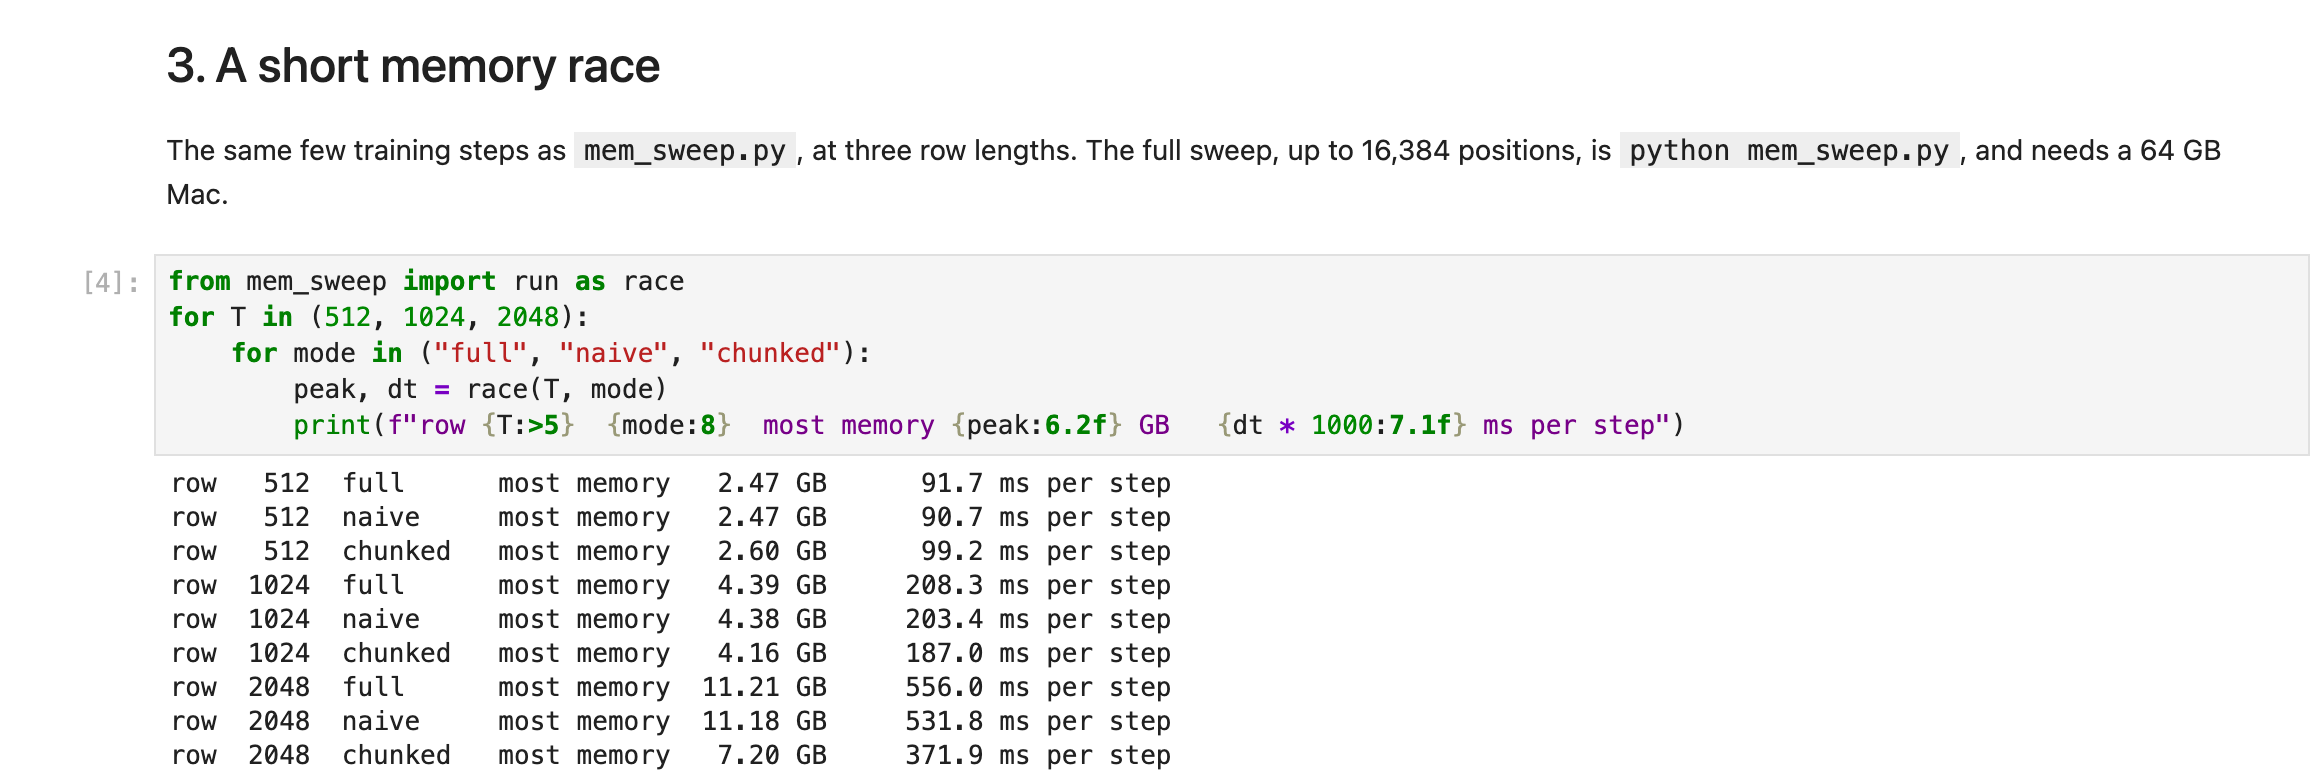The width and height of the screenshot is (2320, 780).
Task: Click output row "2048 chunked" with 7.20 GB
Action: point(671,756)
